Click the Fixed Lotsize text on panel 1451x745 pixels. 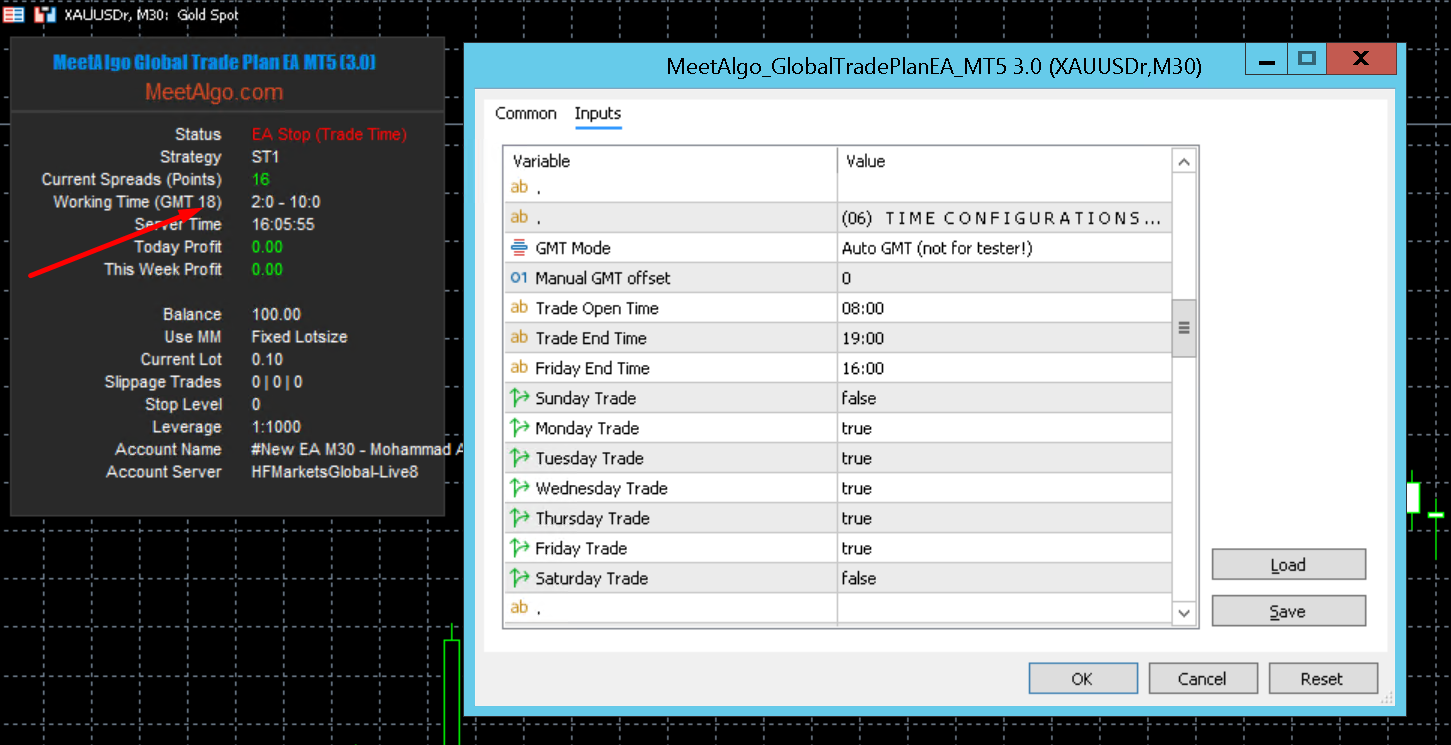pos(299,337)
